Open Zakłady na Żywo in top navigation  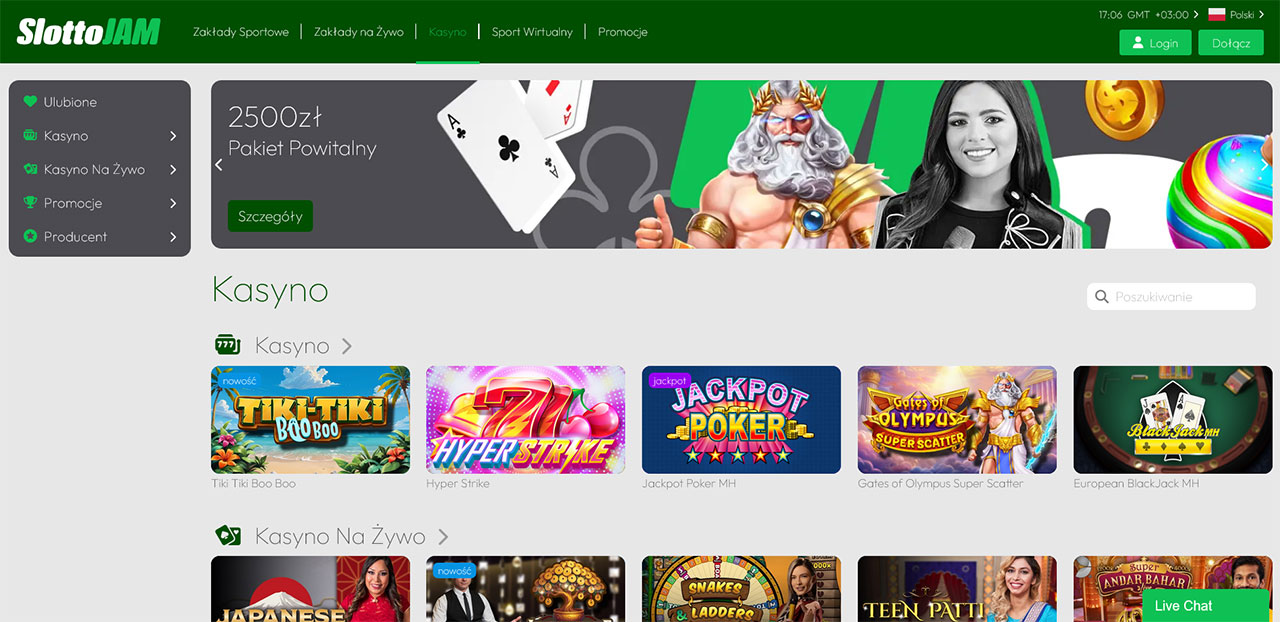359,32
